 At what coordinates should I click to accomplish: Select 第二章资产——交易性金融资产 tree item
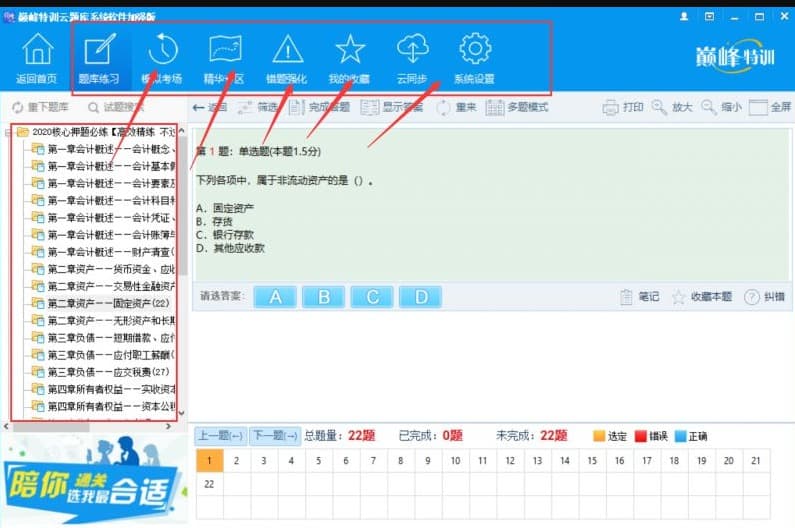pos(103,286)
